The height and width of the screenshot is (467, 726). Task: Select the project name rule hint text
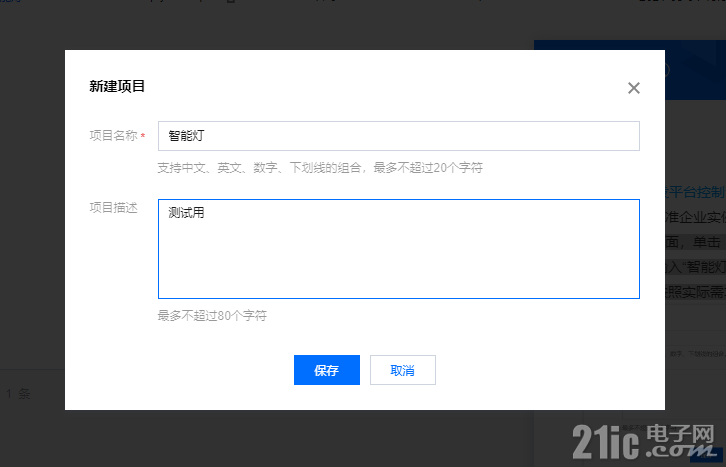320,168
